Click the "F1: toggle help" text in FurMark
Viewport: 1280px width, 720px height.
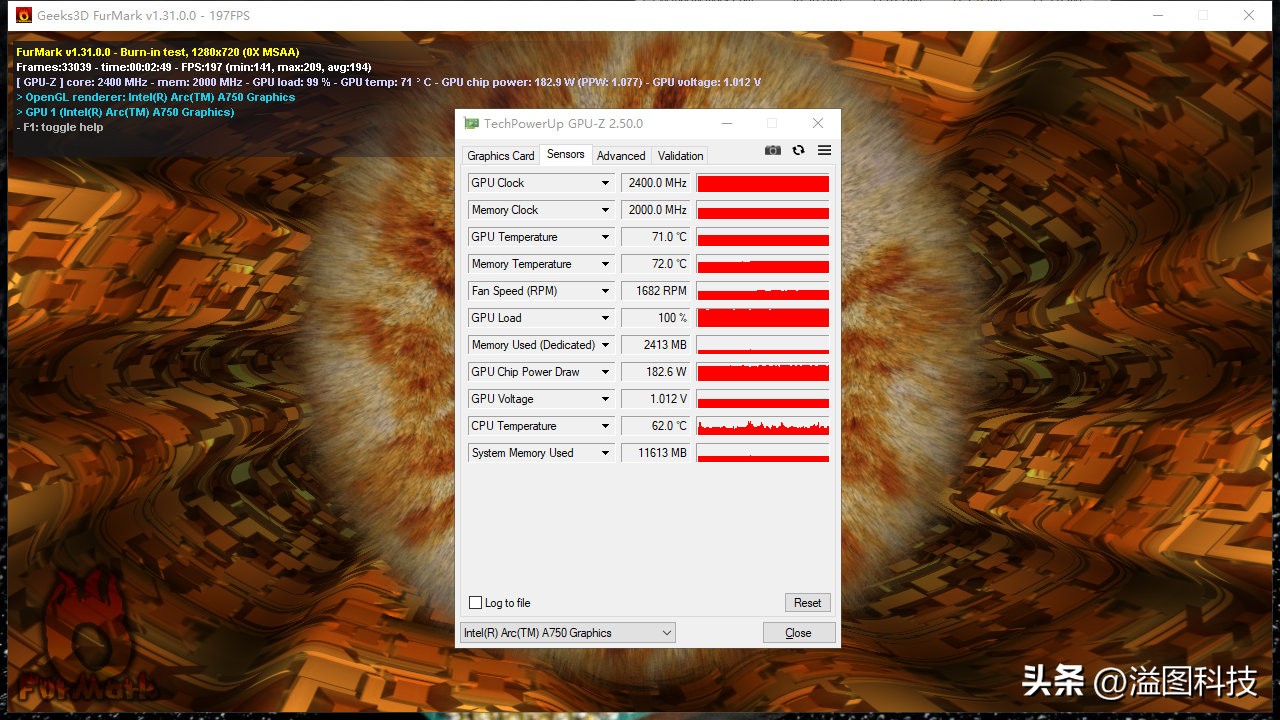(x=60, y=127)
